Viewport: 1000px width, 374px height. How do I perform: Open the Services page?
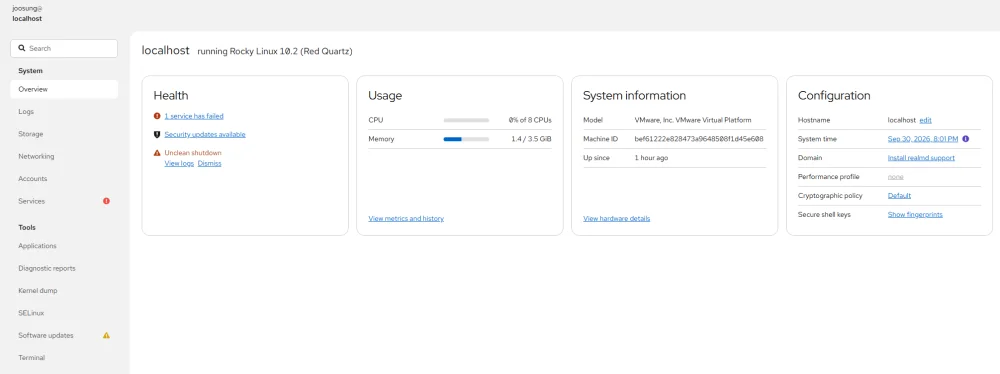64,201
